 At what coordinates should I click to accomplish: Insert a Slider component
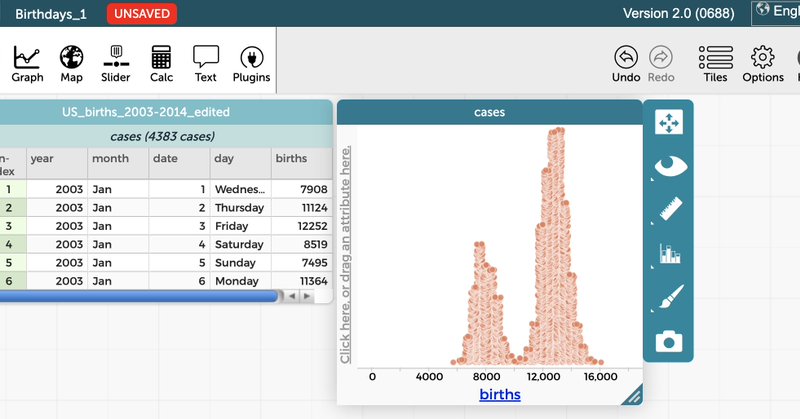pos(116,64)
